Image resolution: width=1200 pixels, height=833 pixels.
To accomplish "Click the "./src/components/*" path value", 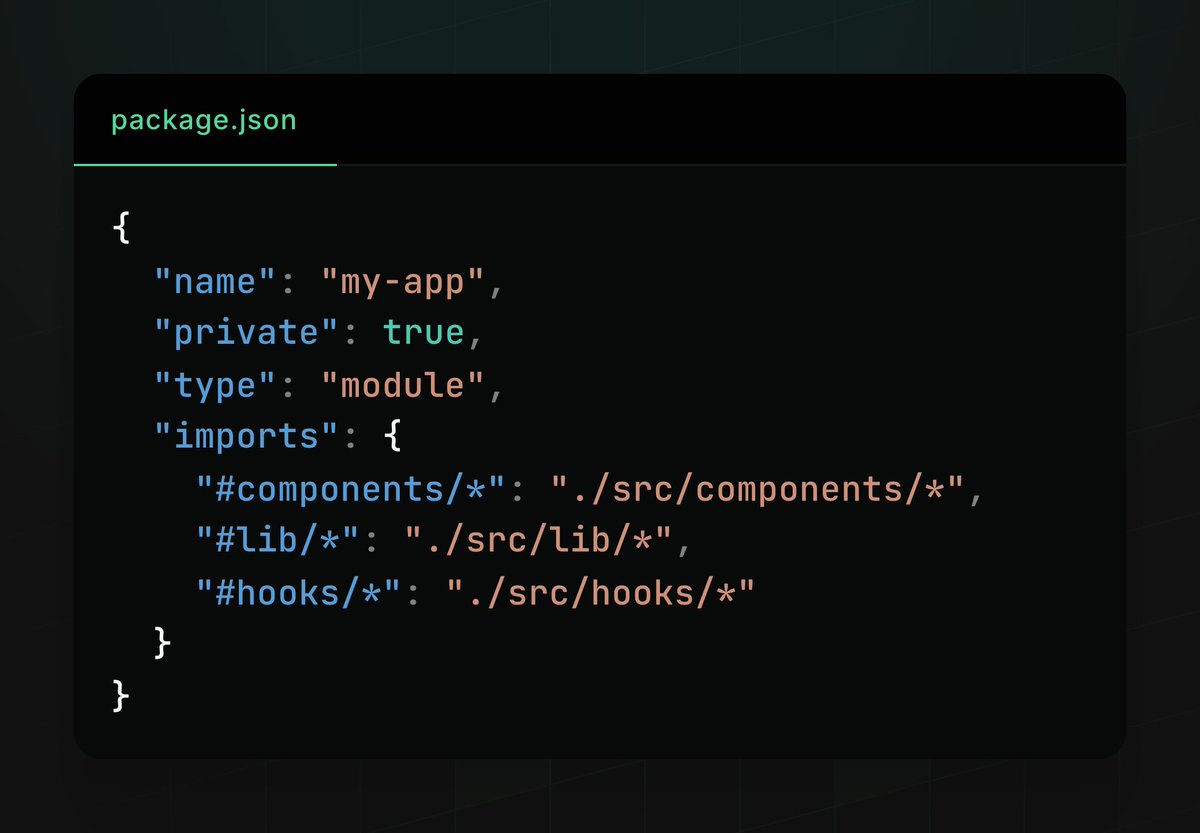I will coord(759,489).
